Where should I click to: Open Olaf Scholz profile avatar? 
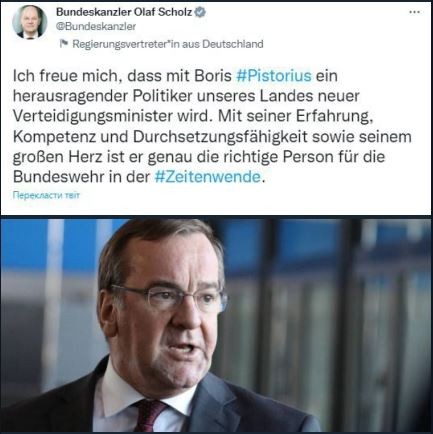pos(30,22)
